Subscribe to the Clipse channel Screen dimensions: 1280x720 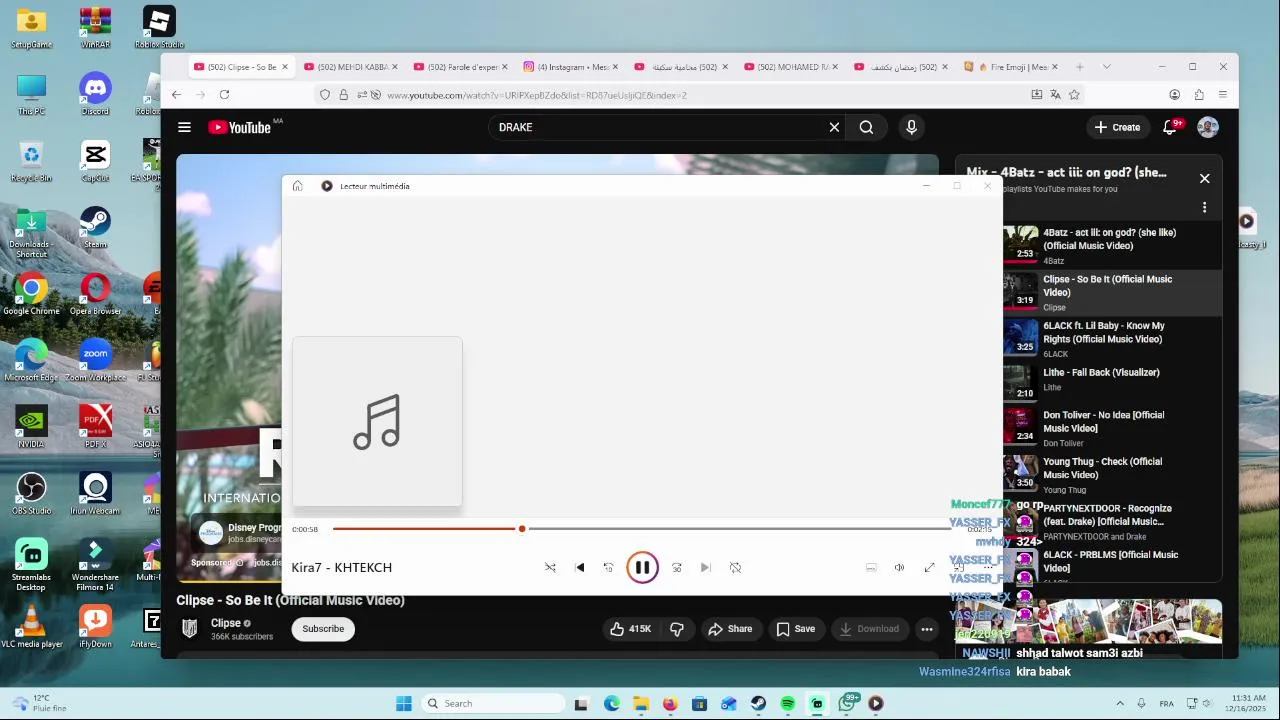(x=323, y=629)
